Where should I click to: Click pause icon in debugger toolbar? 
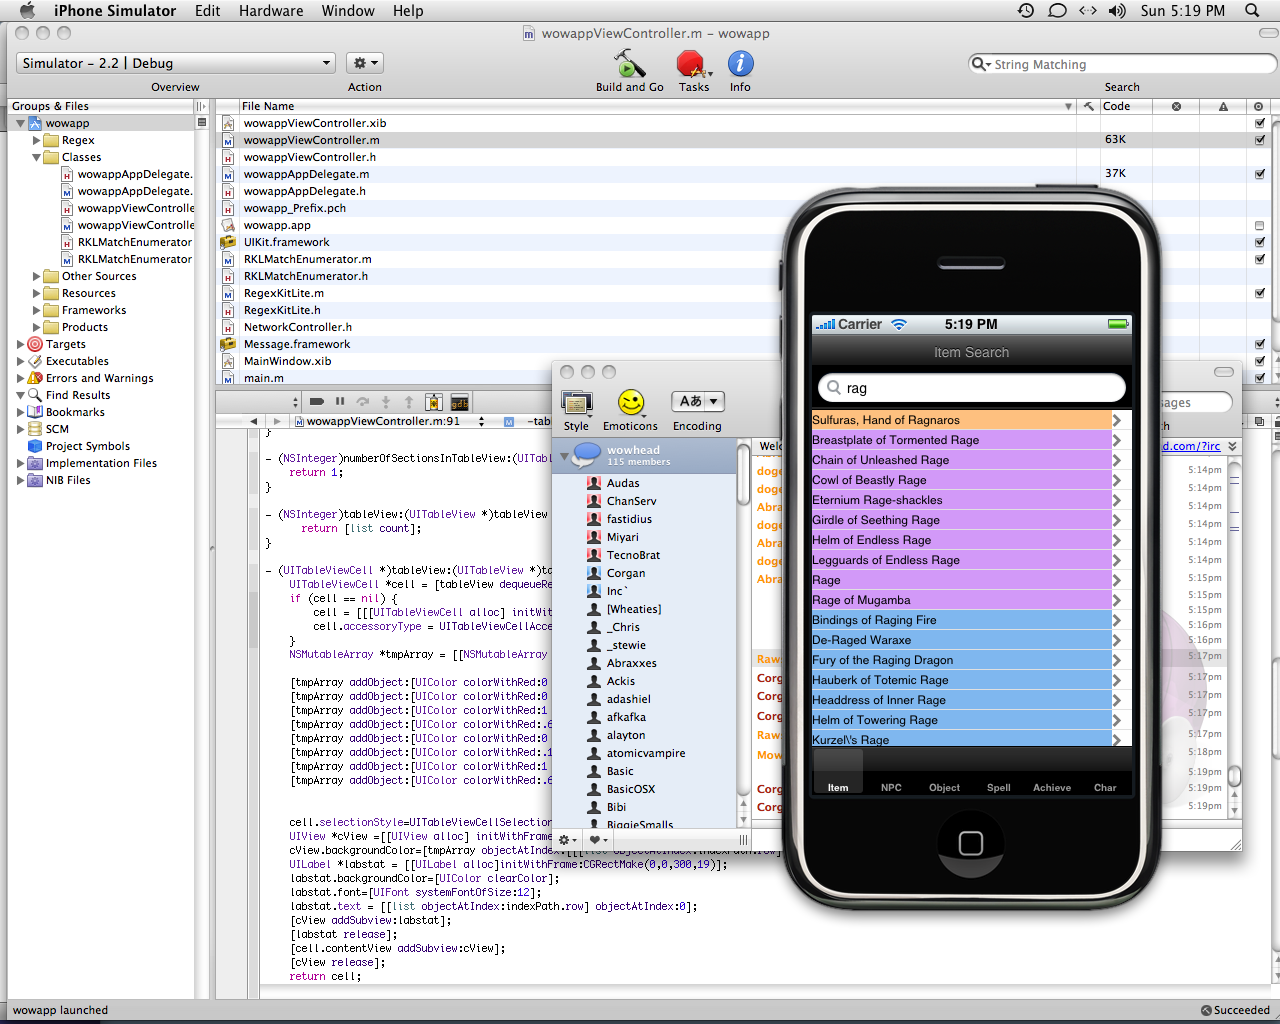(340, 401)
